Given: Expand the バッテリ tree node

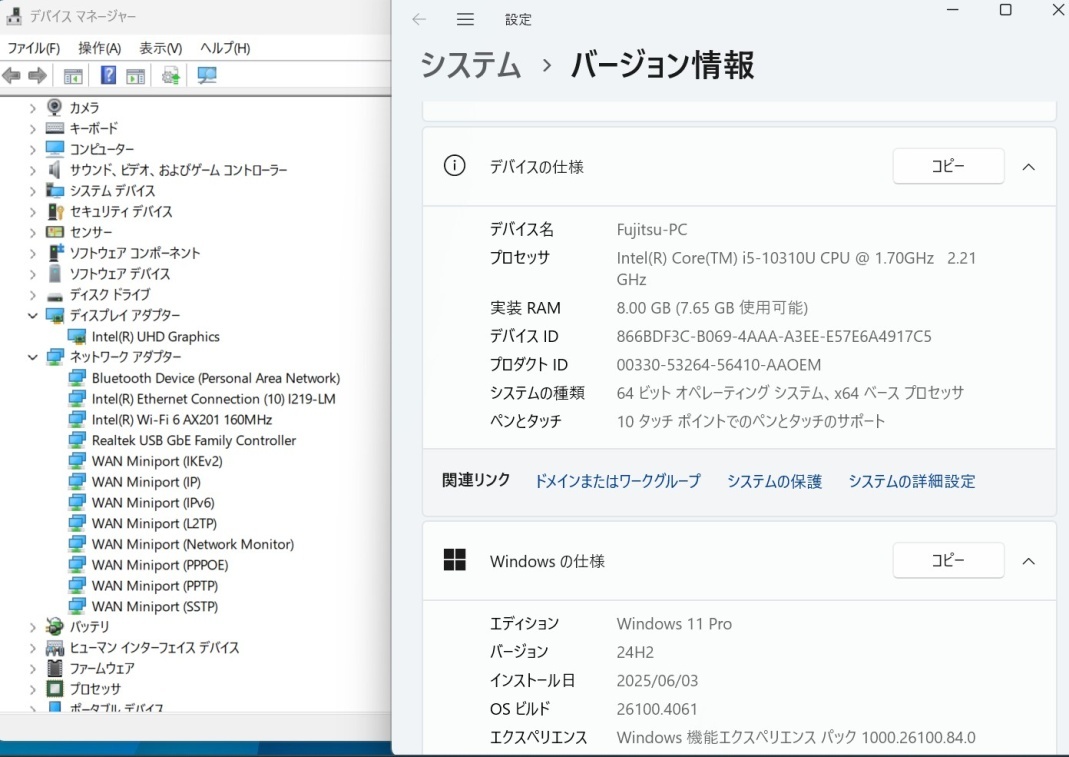Looking at the screenshot, I should coord(32,627).
